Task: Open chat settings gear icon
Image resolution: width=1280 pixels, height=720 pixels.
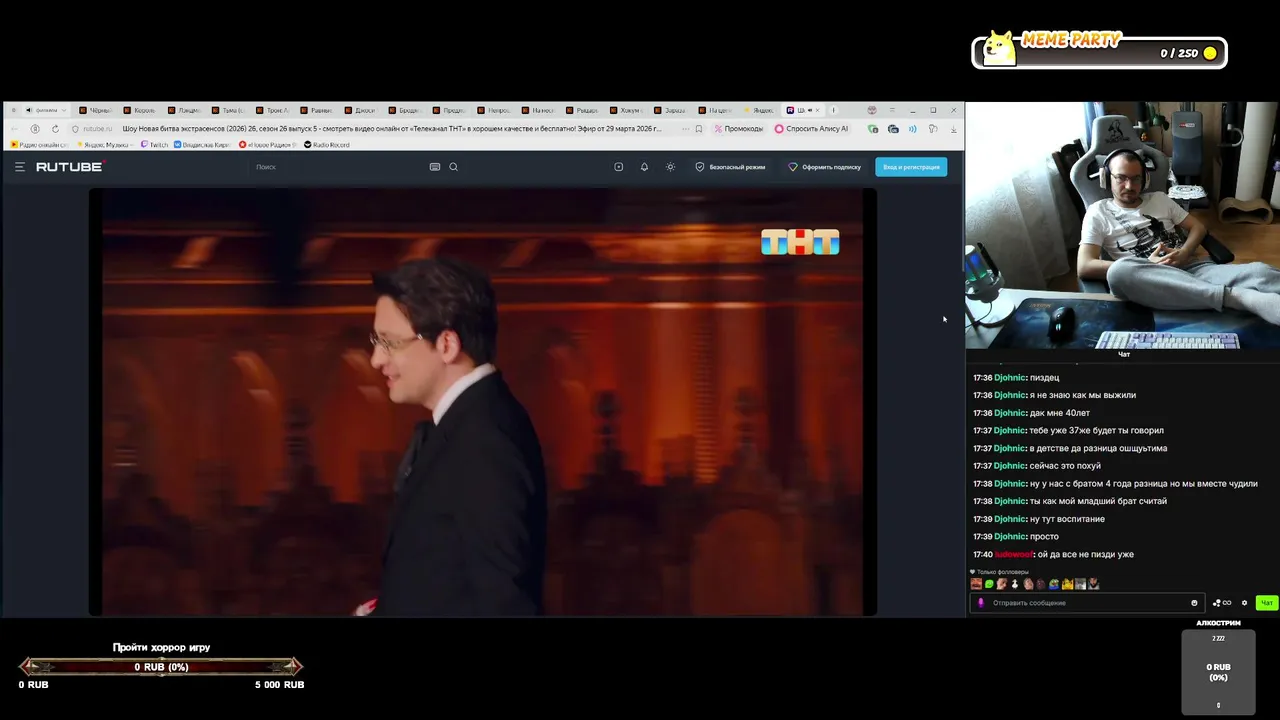Action: tap(1244, 603)
